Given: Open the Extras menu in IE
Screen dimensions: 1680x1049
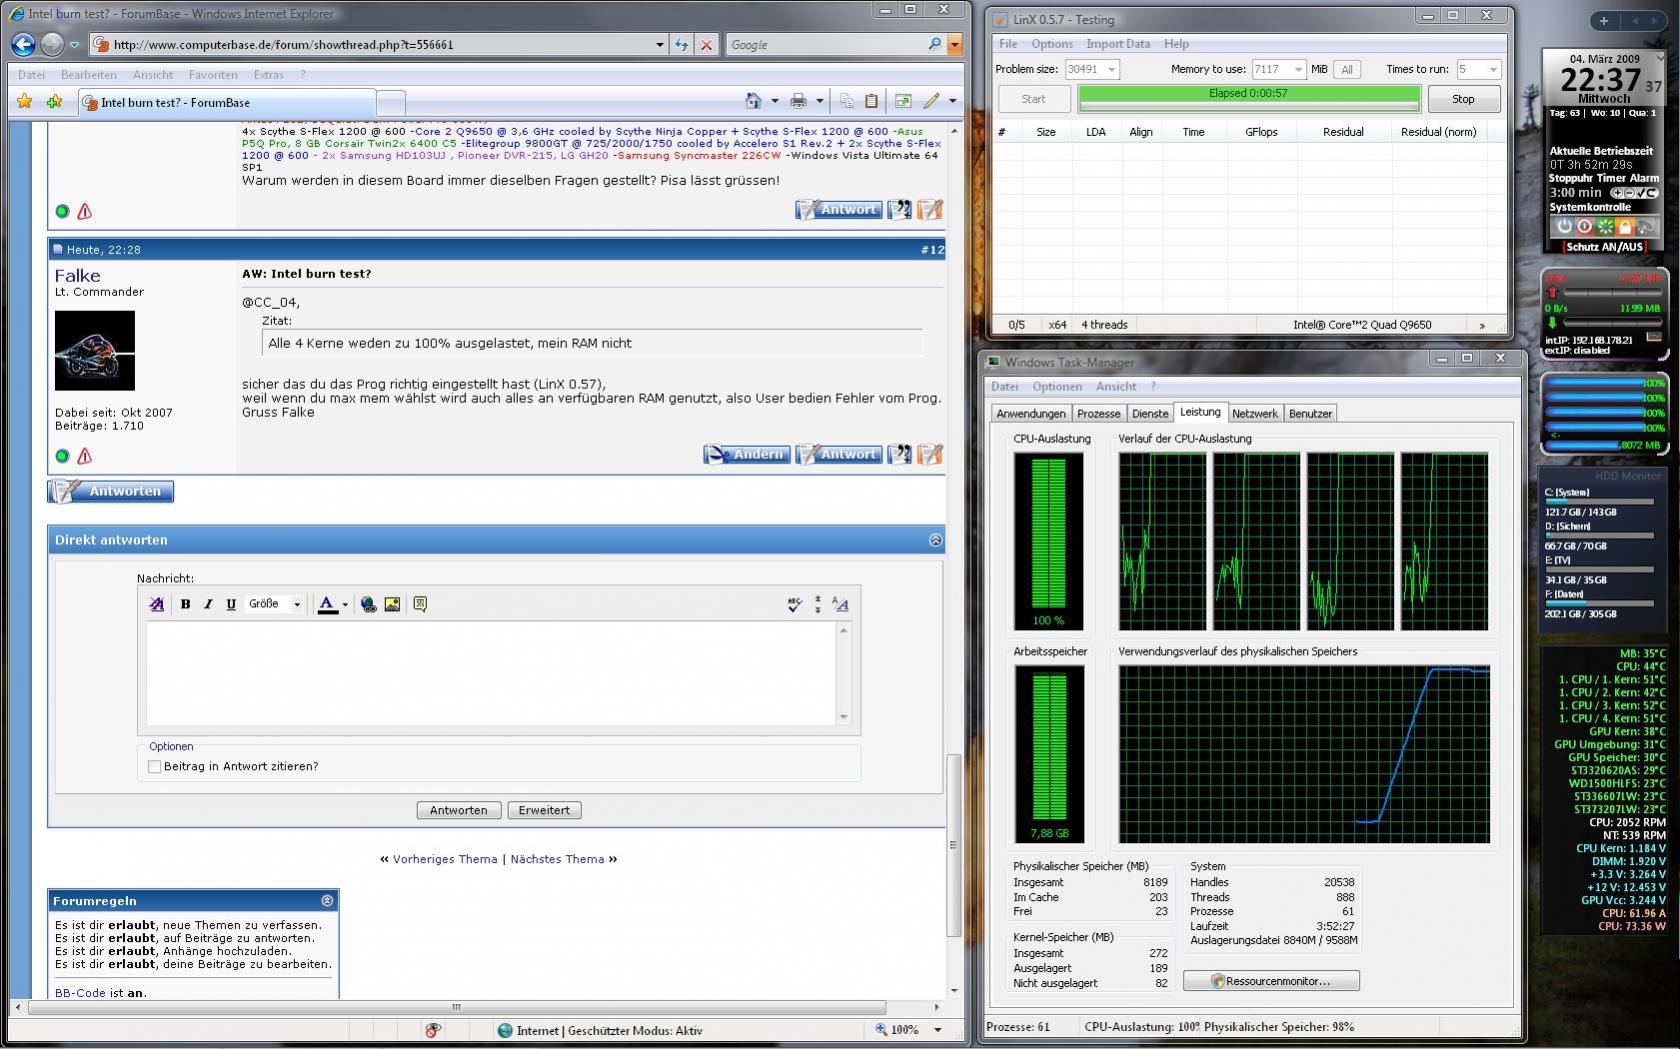Looking at the screenshot, I should [268, 74].
